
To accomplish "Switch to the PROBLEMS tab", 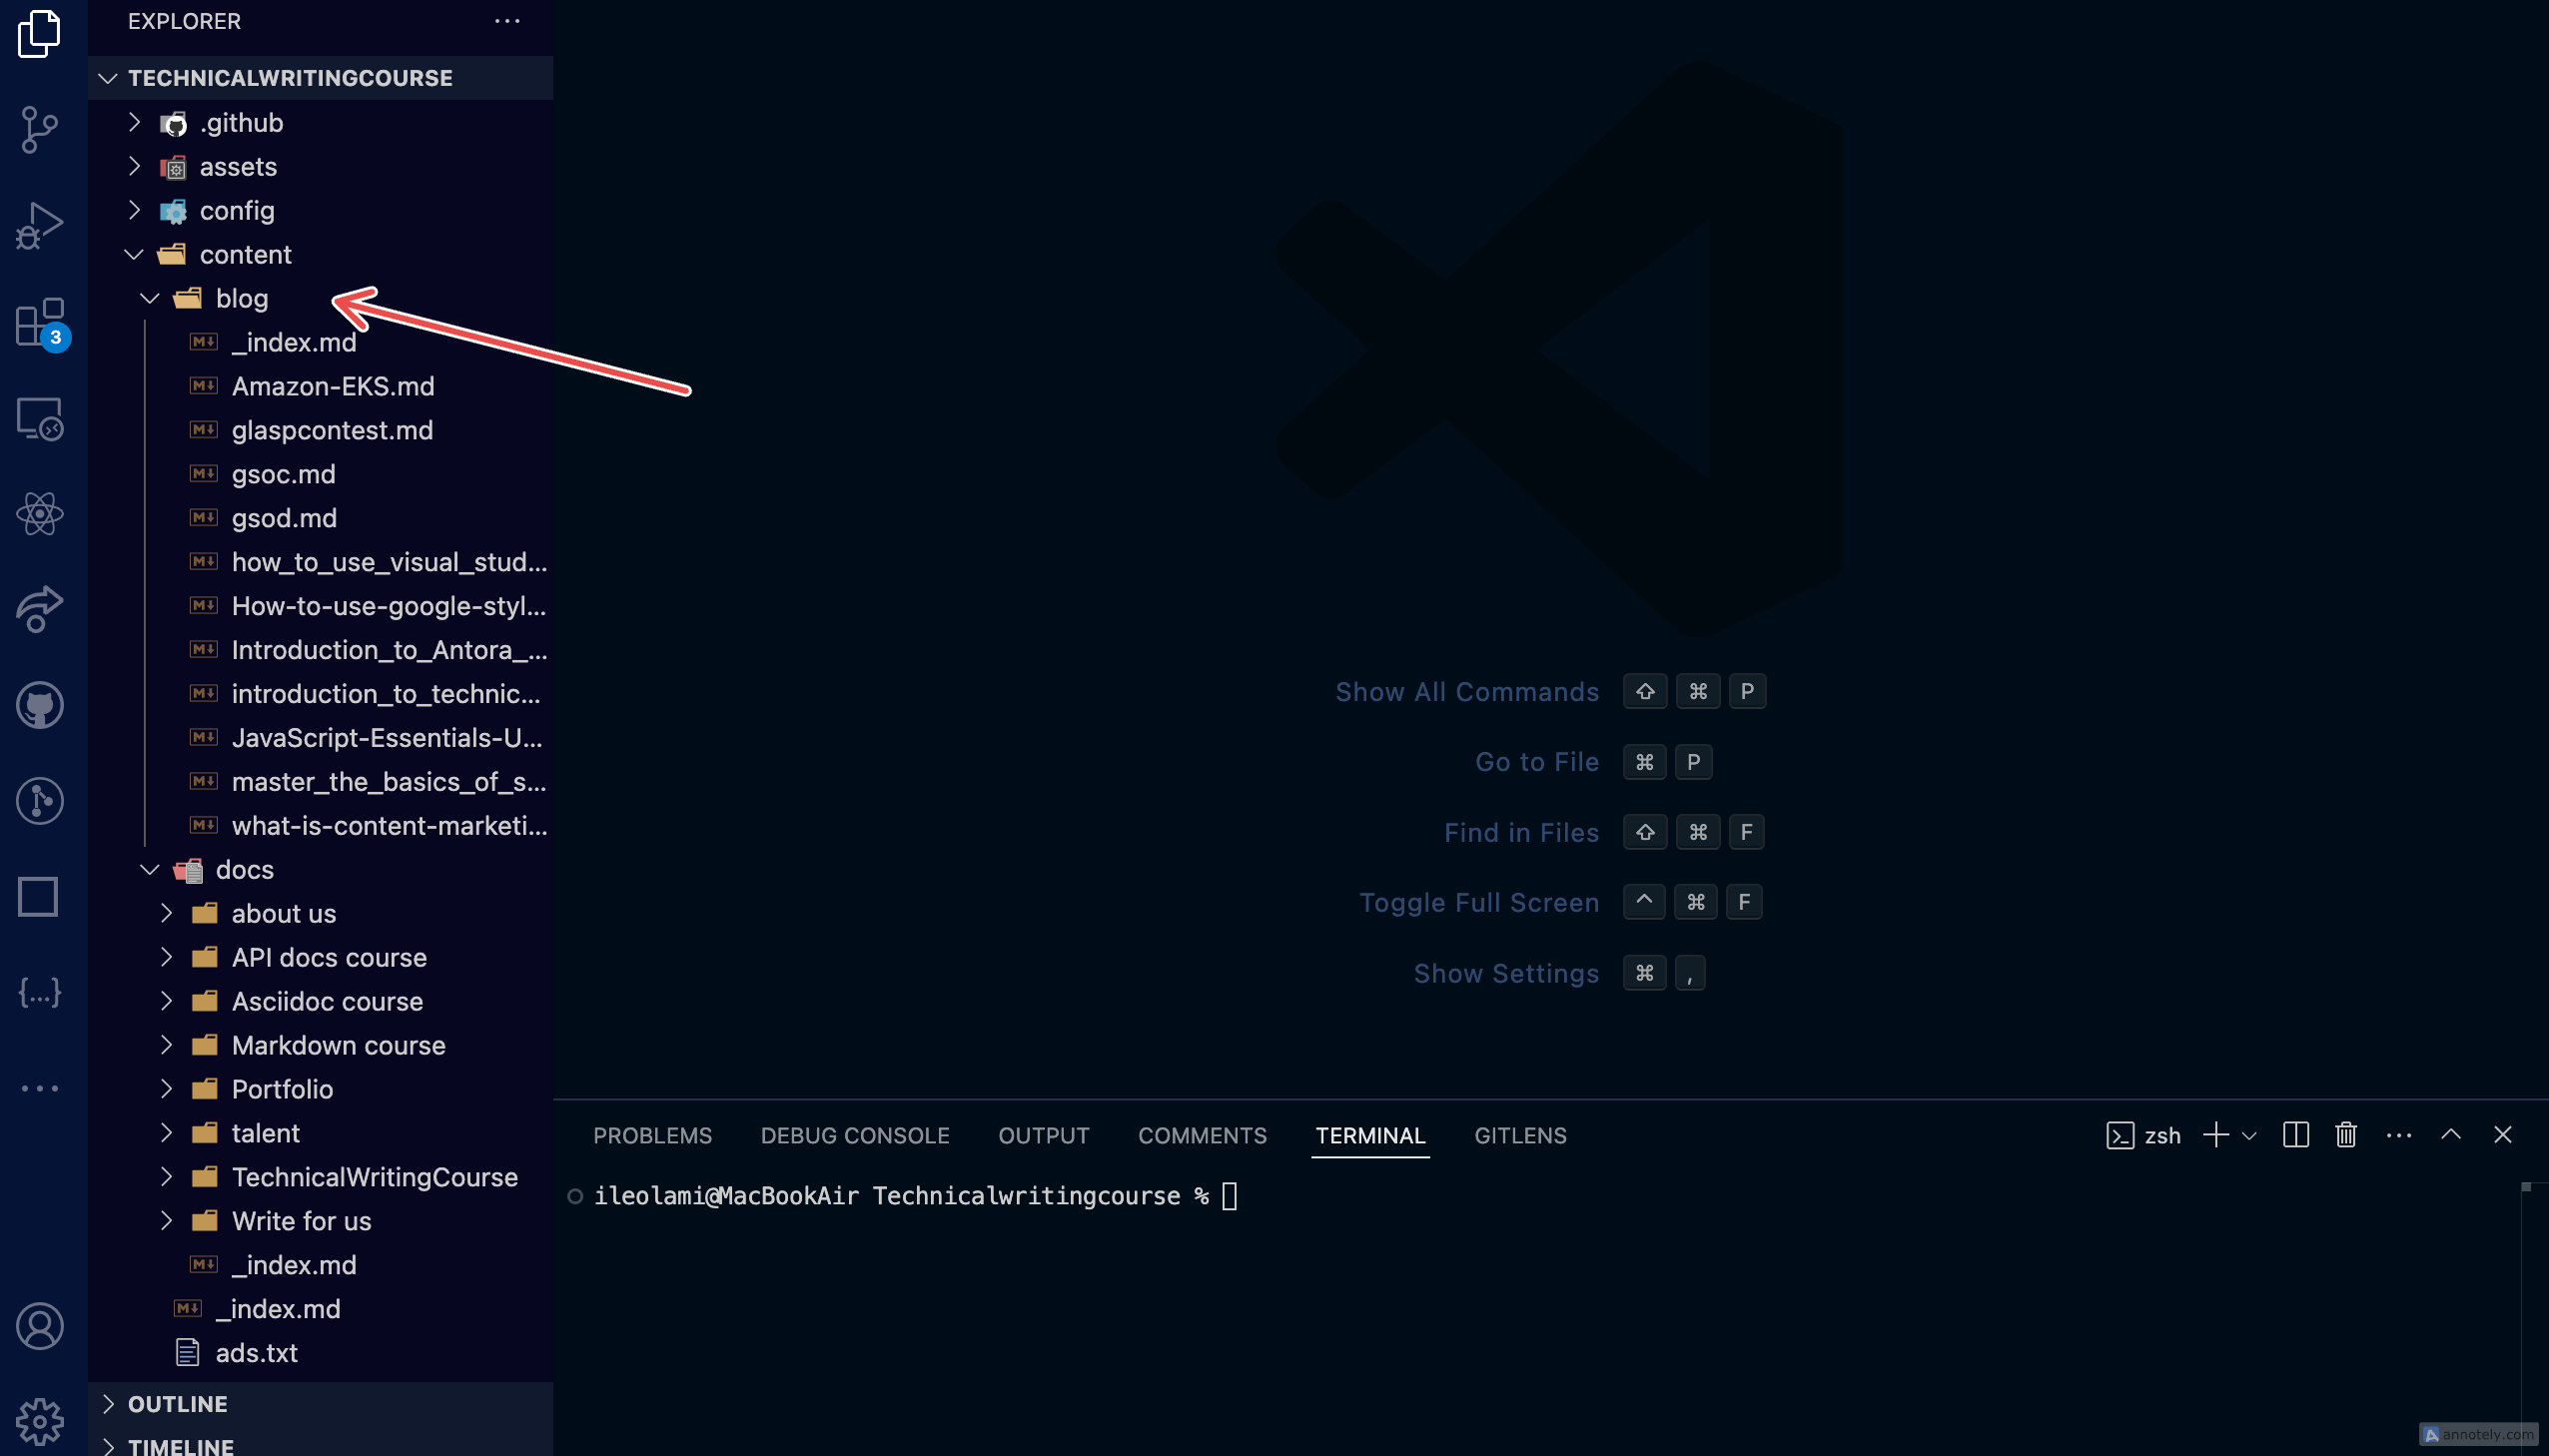I will pyautogui.click(x=652, y=1135).
